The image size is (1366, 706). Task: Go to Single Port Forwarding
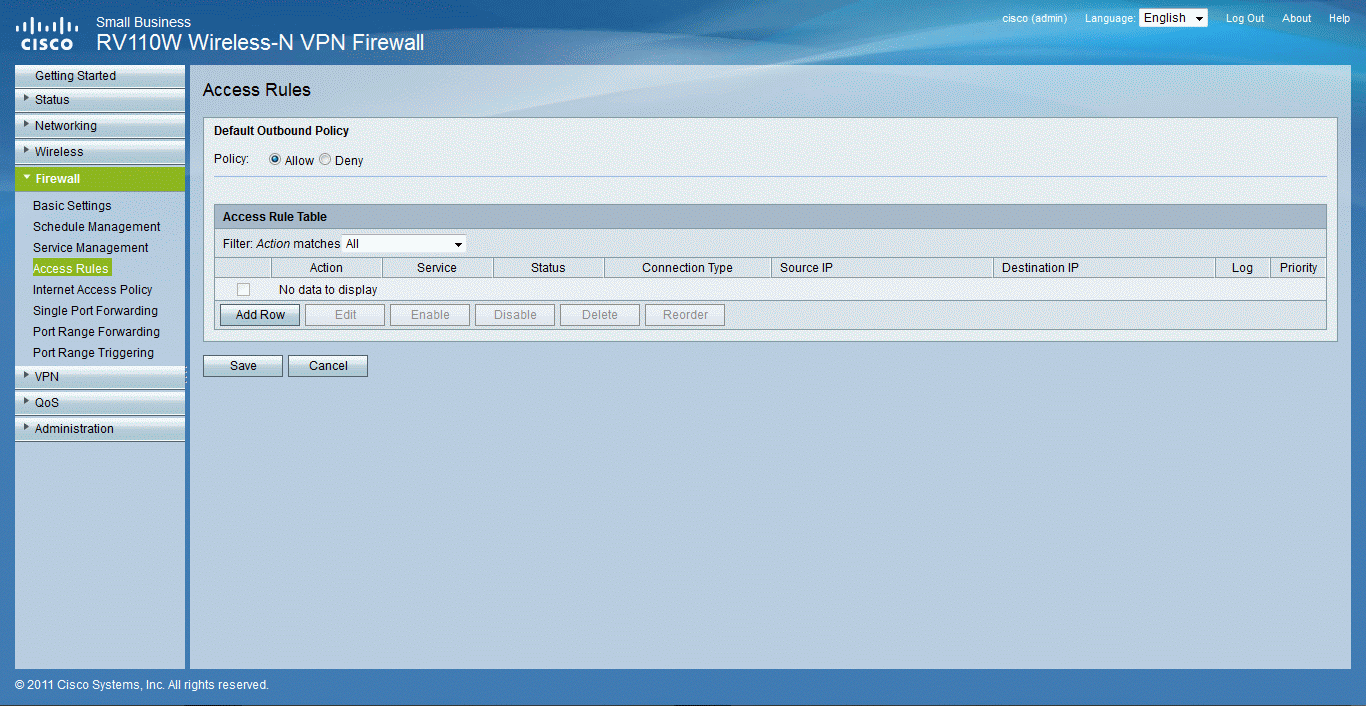tap(95, 311)
